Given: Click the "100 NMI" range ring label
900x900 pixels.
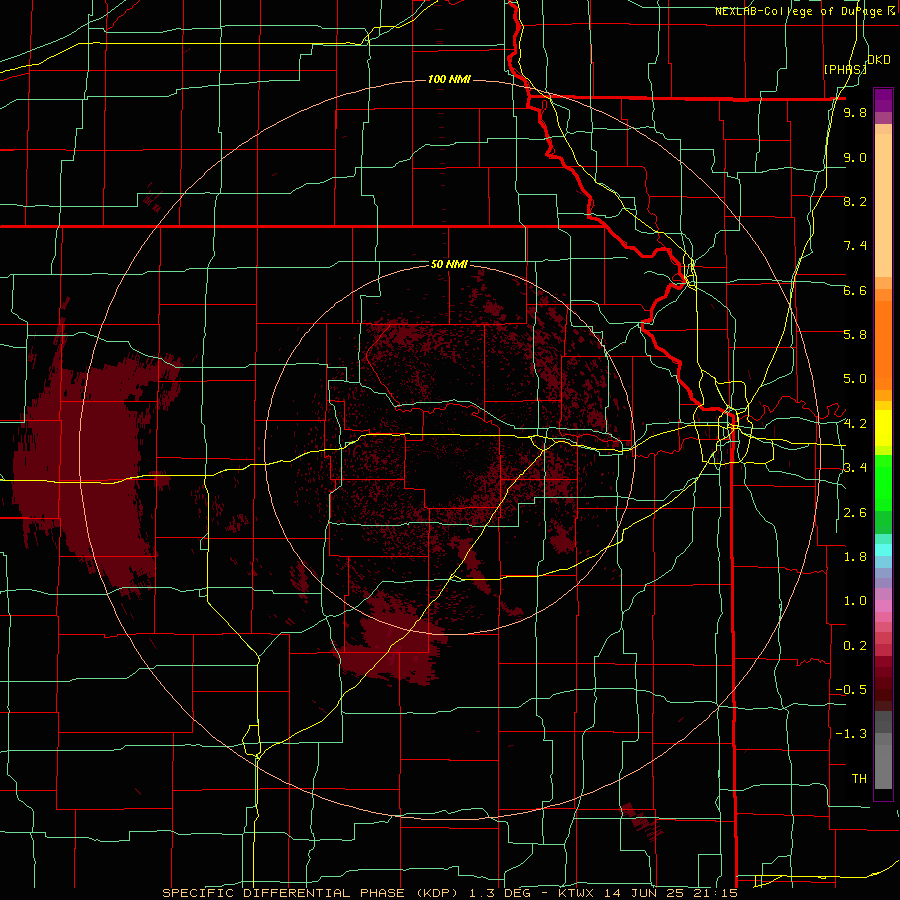Looking at the screenshot, I should pyautogui.click(x=449, y=79).
